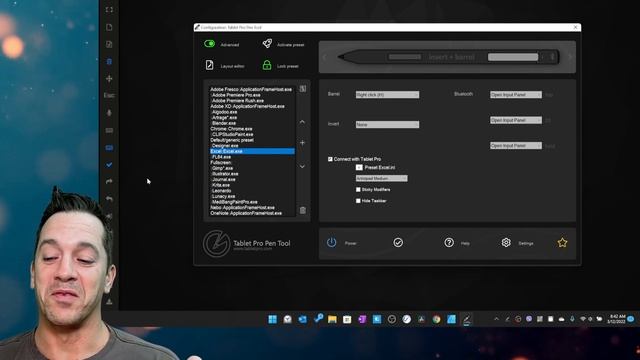The width and height of the screenshot is (640, 360).
Task: Toggle Connect with Tablet Pro checkbox
Action: click(330, 159)
